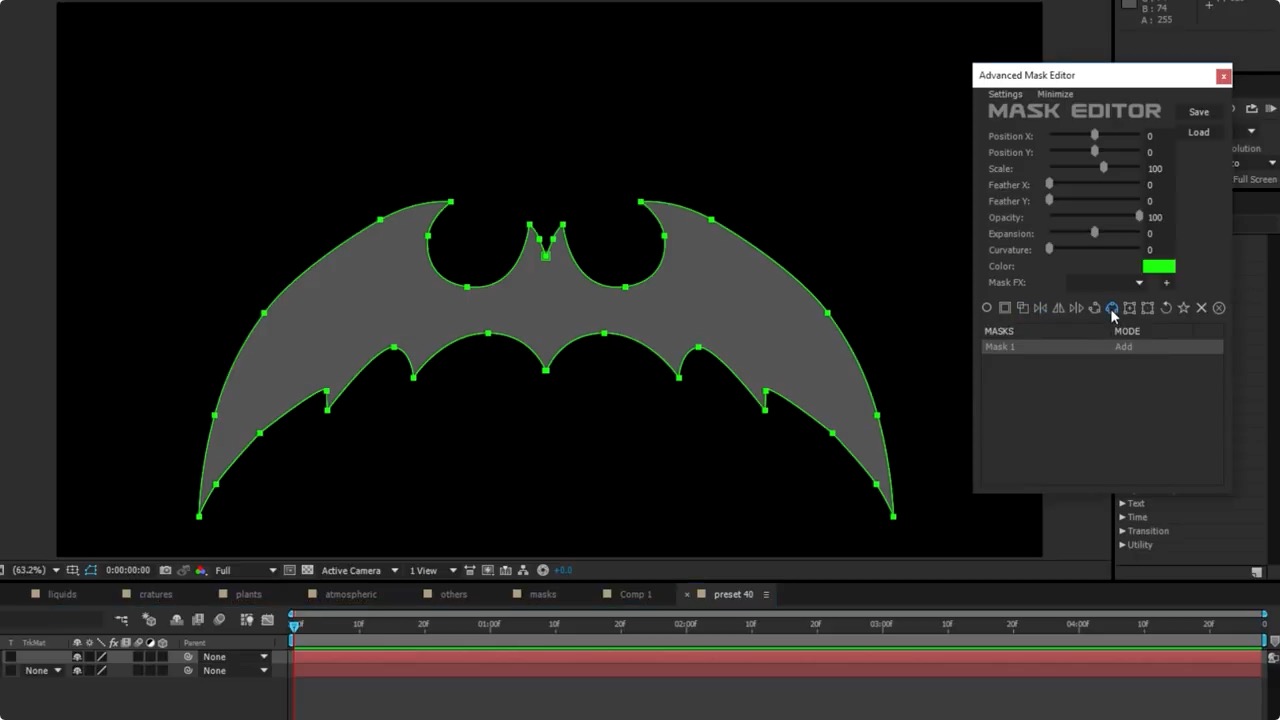Open the Active Camera view dropdown
Image resolution: width=1280 pixels, height=720 pixels.
tap(355, 570)
